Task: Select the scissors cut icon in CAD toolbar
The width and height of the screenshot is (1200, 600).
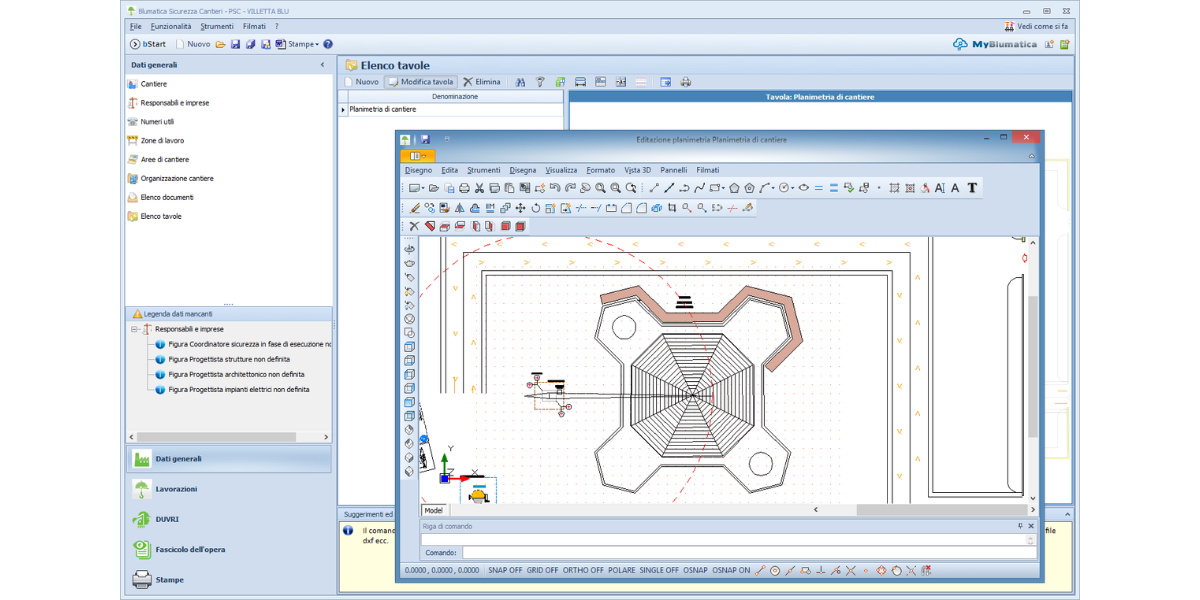Action: point(479,188)
